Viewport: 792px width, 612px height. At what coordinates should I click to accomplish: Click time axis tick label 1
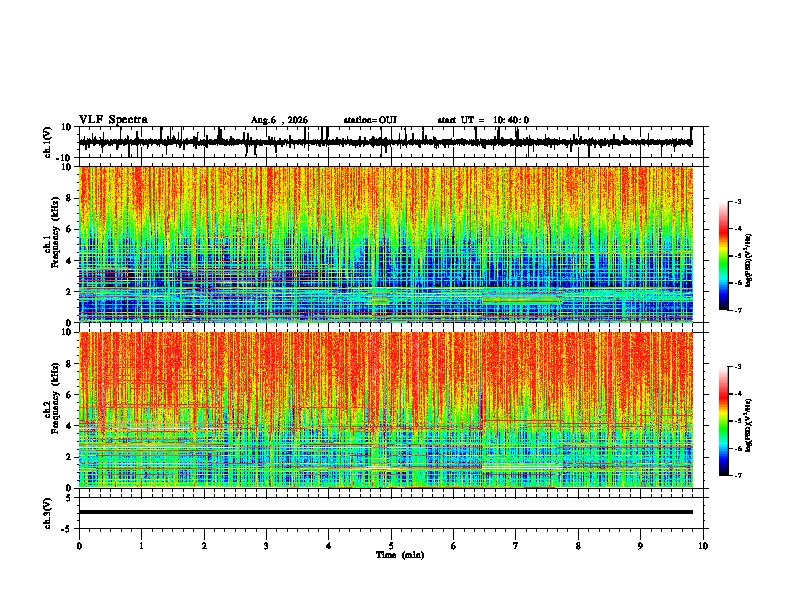[x=141, y=546]
